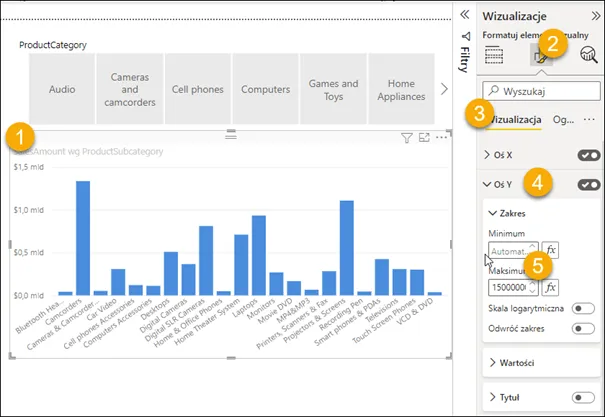Image resolution: width=605 pixels, height=417 pixels.
Task: Select the Computers slicer tile
Action: [x=265, y=90]
